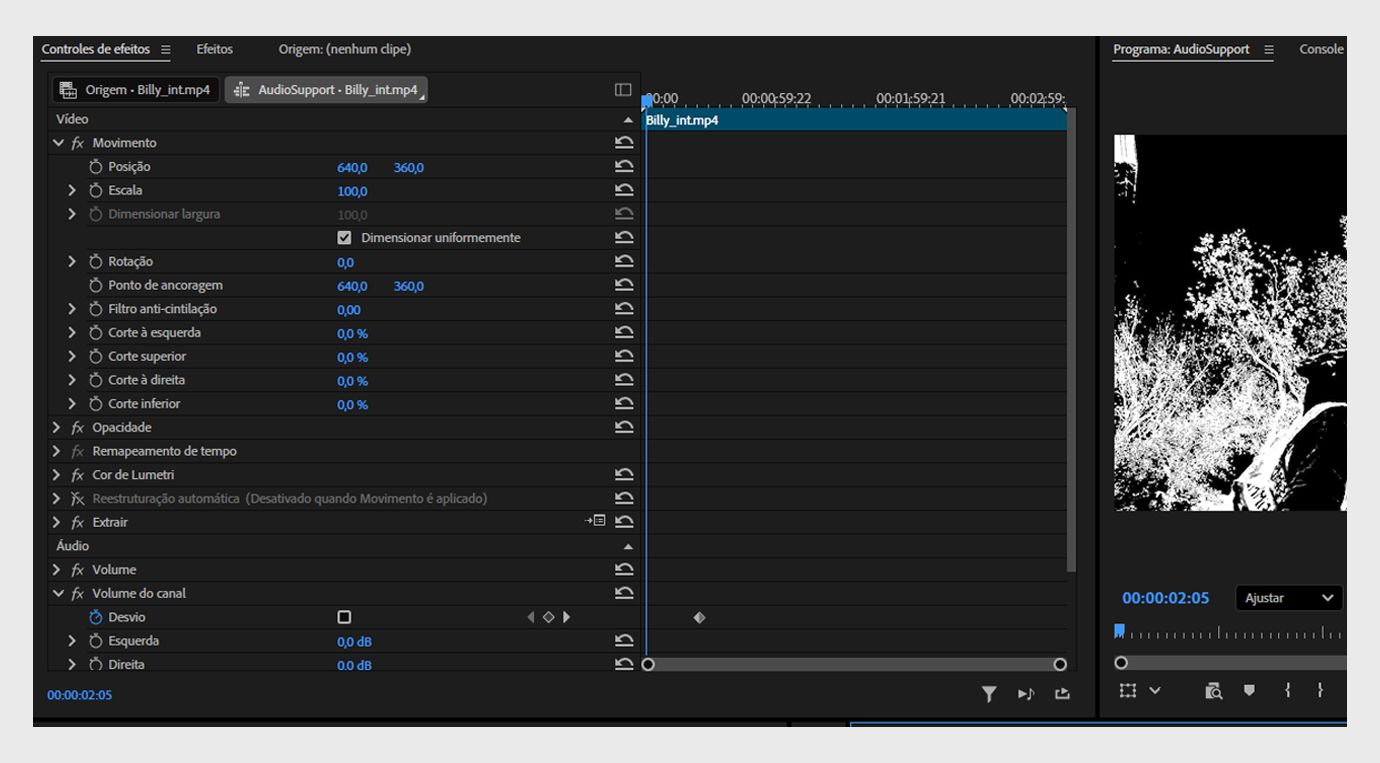Reset the Volume do canal effect
This screenshot has width=1380, height=763.
[x=624, y=594]
